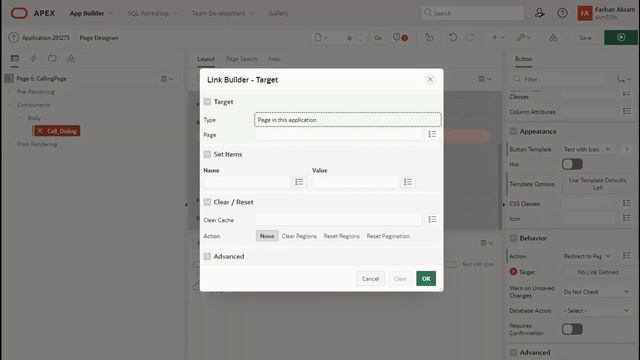This screenshot has height=360, width=640.
Task: Click the OK button
Action: pyautogui.click(x=426, y=279)
